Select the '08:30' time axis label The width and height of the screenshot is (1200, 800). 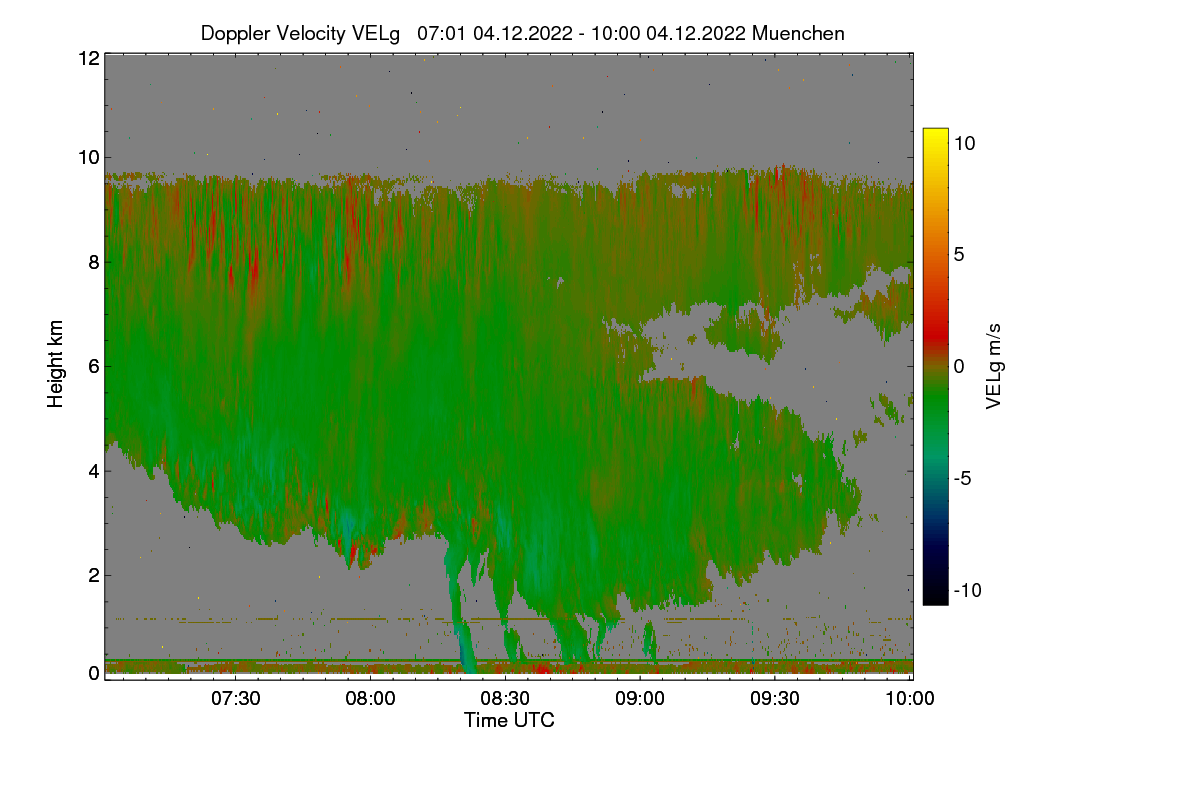click(x=505, y=699)
